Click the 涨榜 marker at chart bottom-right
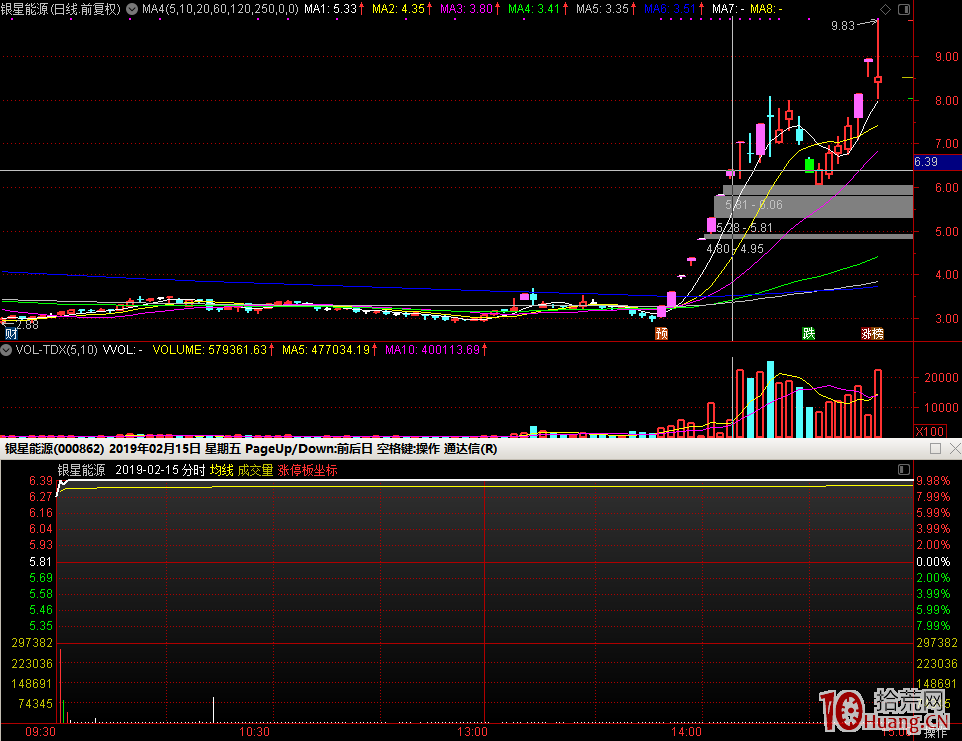962x741 pixels. coord(872,333)
